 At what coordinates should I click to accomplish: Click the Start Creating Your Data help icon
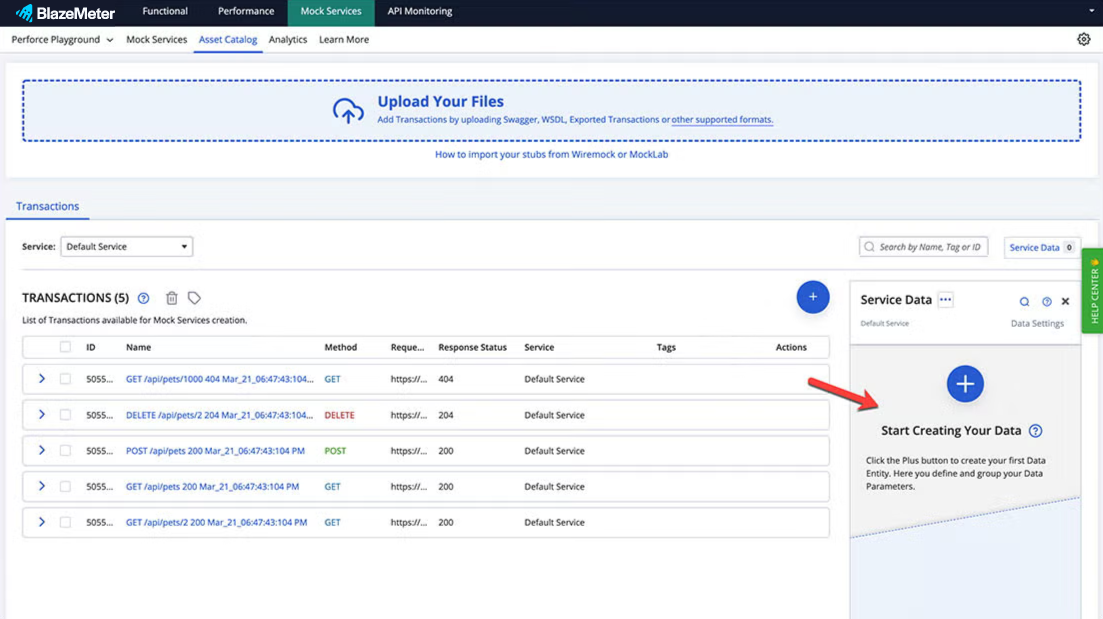coord(1036,430)
